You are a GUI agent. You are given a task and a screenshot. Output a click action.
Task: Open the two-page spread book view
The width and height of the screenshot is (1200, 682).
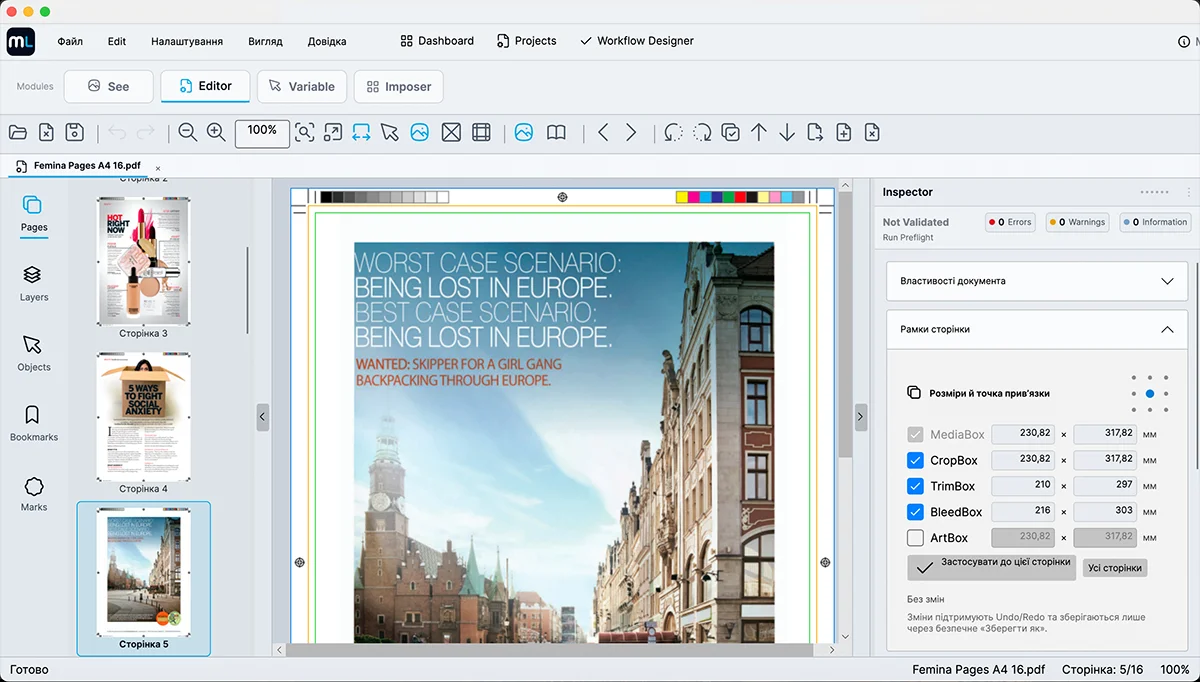click(x=556, y=132)
